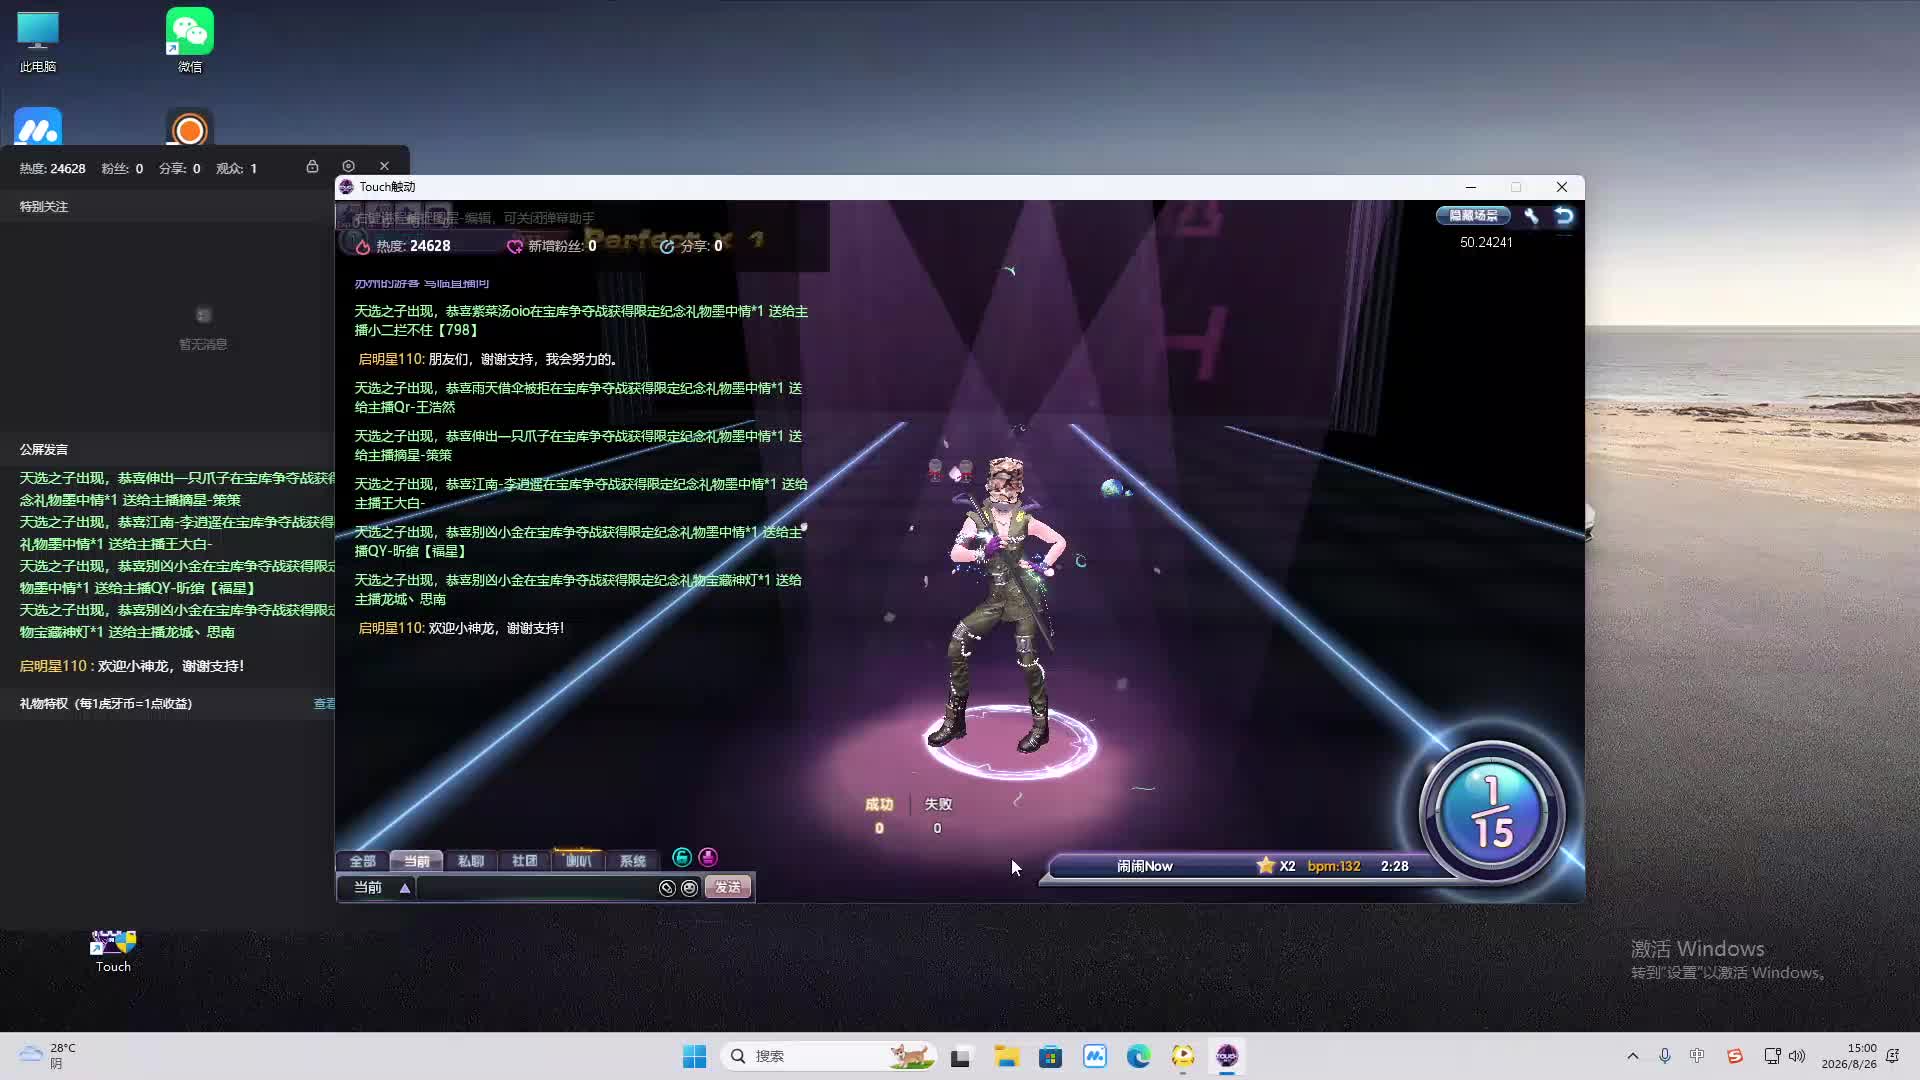Click the new fans heart icon

click(x=515, y=247)
